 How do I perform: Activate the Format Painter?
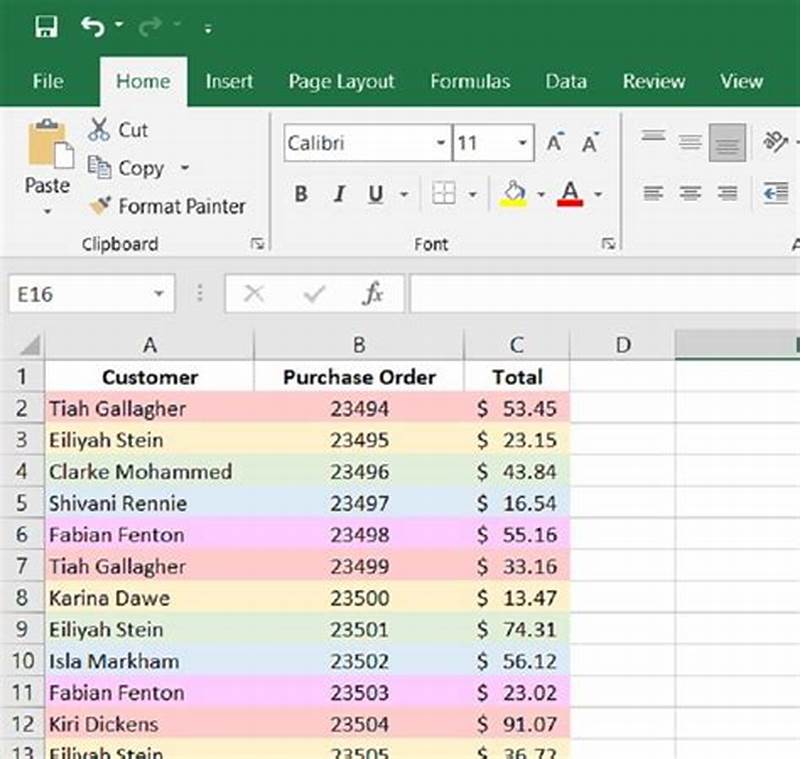[168, 206]
